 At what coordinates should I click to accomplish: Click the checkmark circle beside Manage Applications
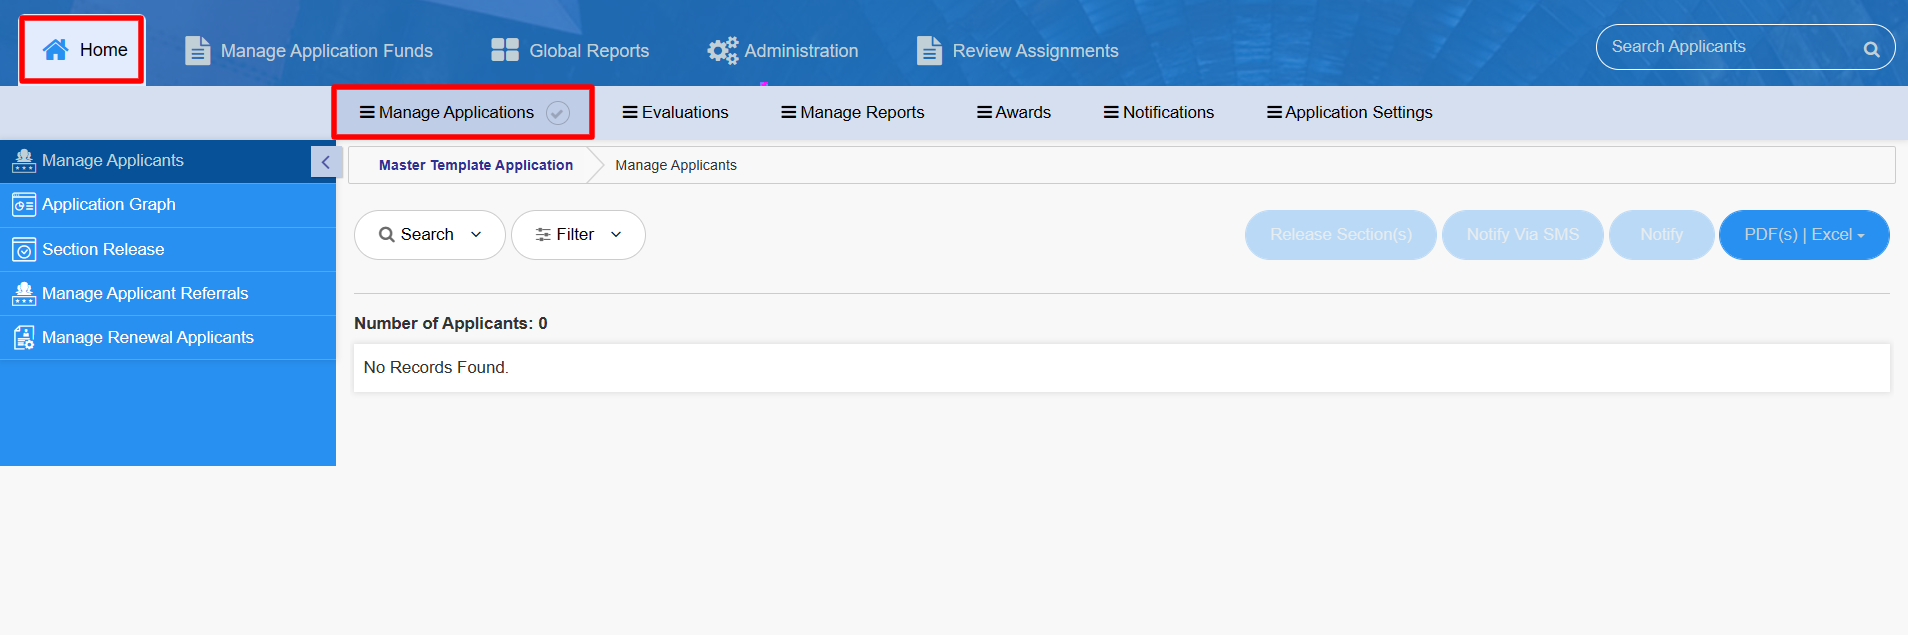click(x=558, y=113)
